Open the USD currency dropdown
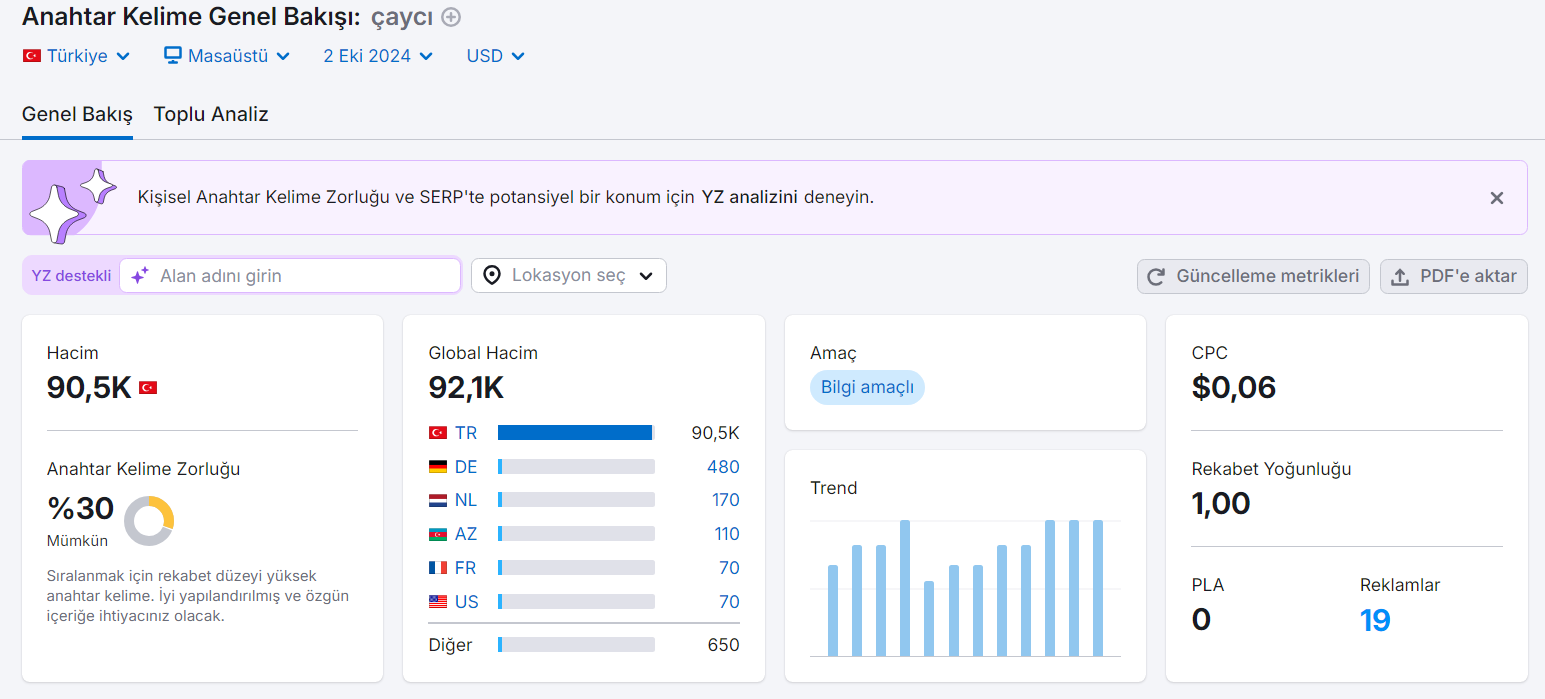1545x699 pixels. tap(495, 56)
